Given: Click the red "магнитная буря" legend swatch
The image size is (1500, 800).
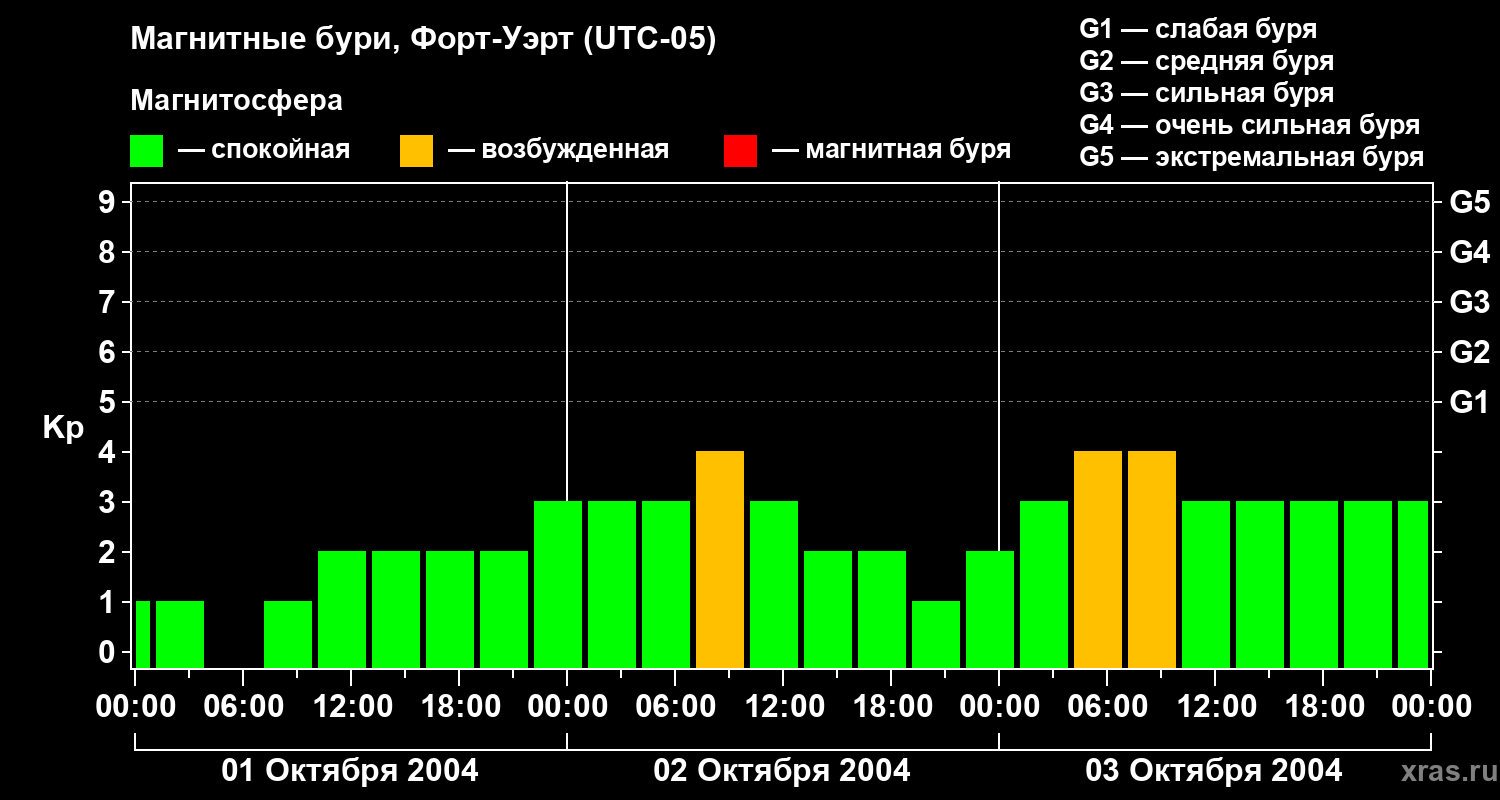Looking at the screenshot, I should 740,151.
